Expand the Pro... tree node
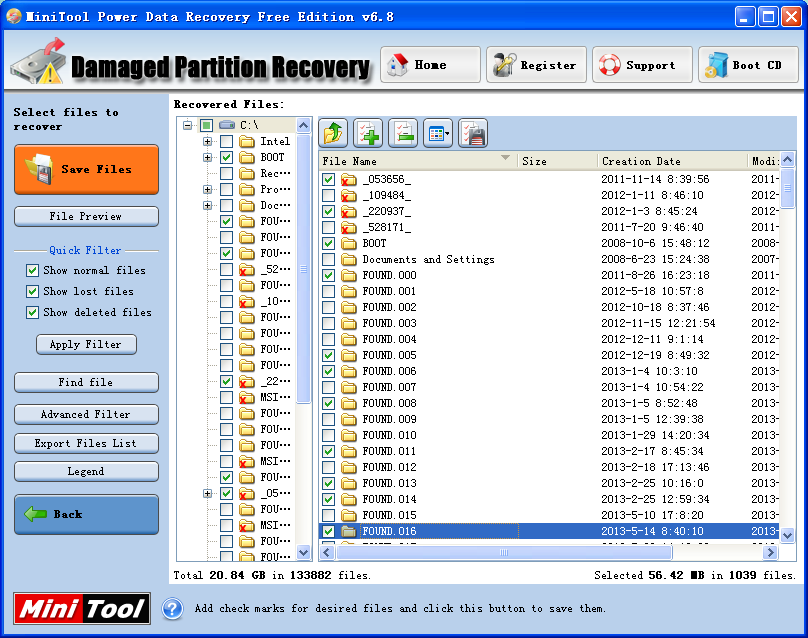Viewport: 808px width, 638px height. (x=207, y=189)
